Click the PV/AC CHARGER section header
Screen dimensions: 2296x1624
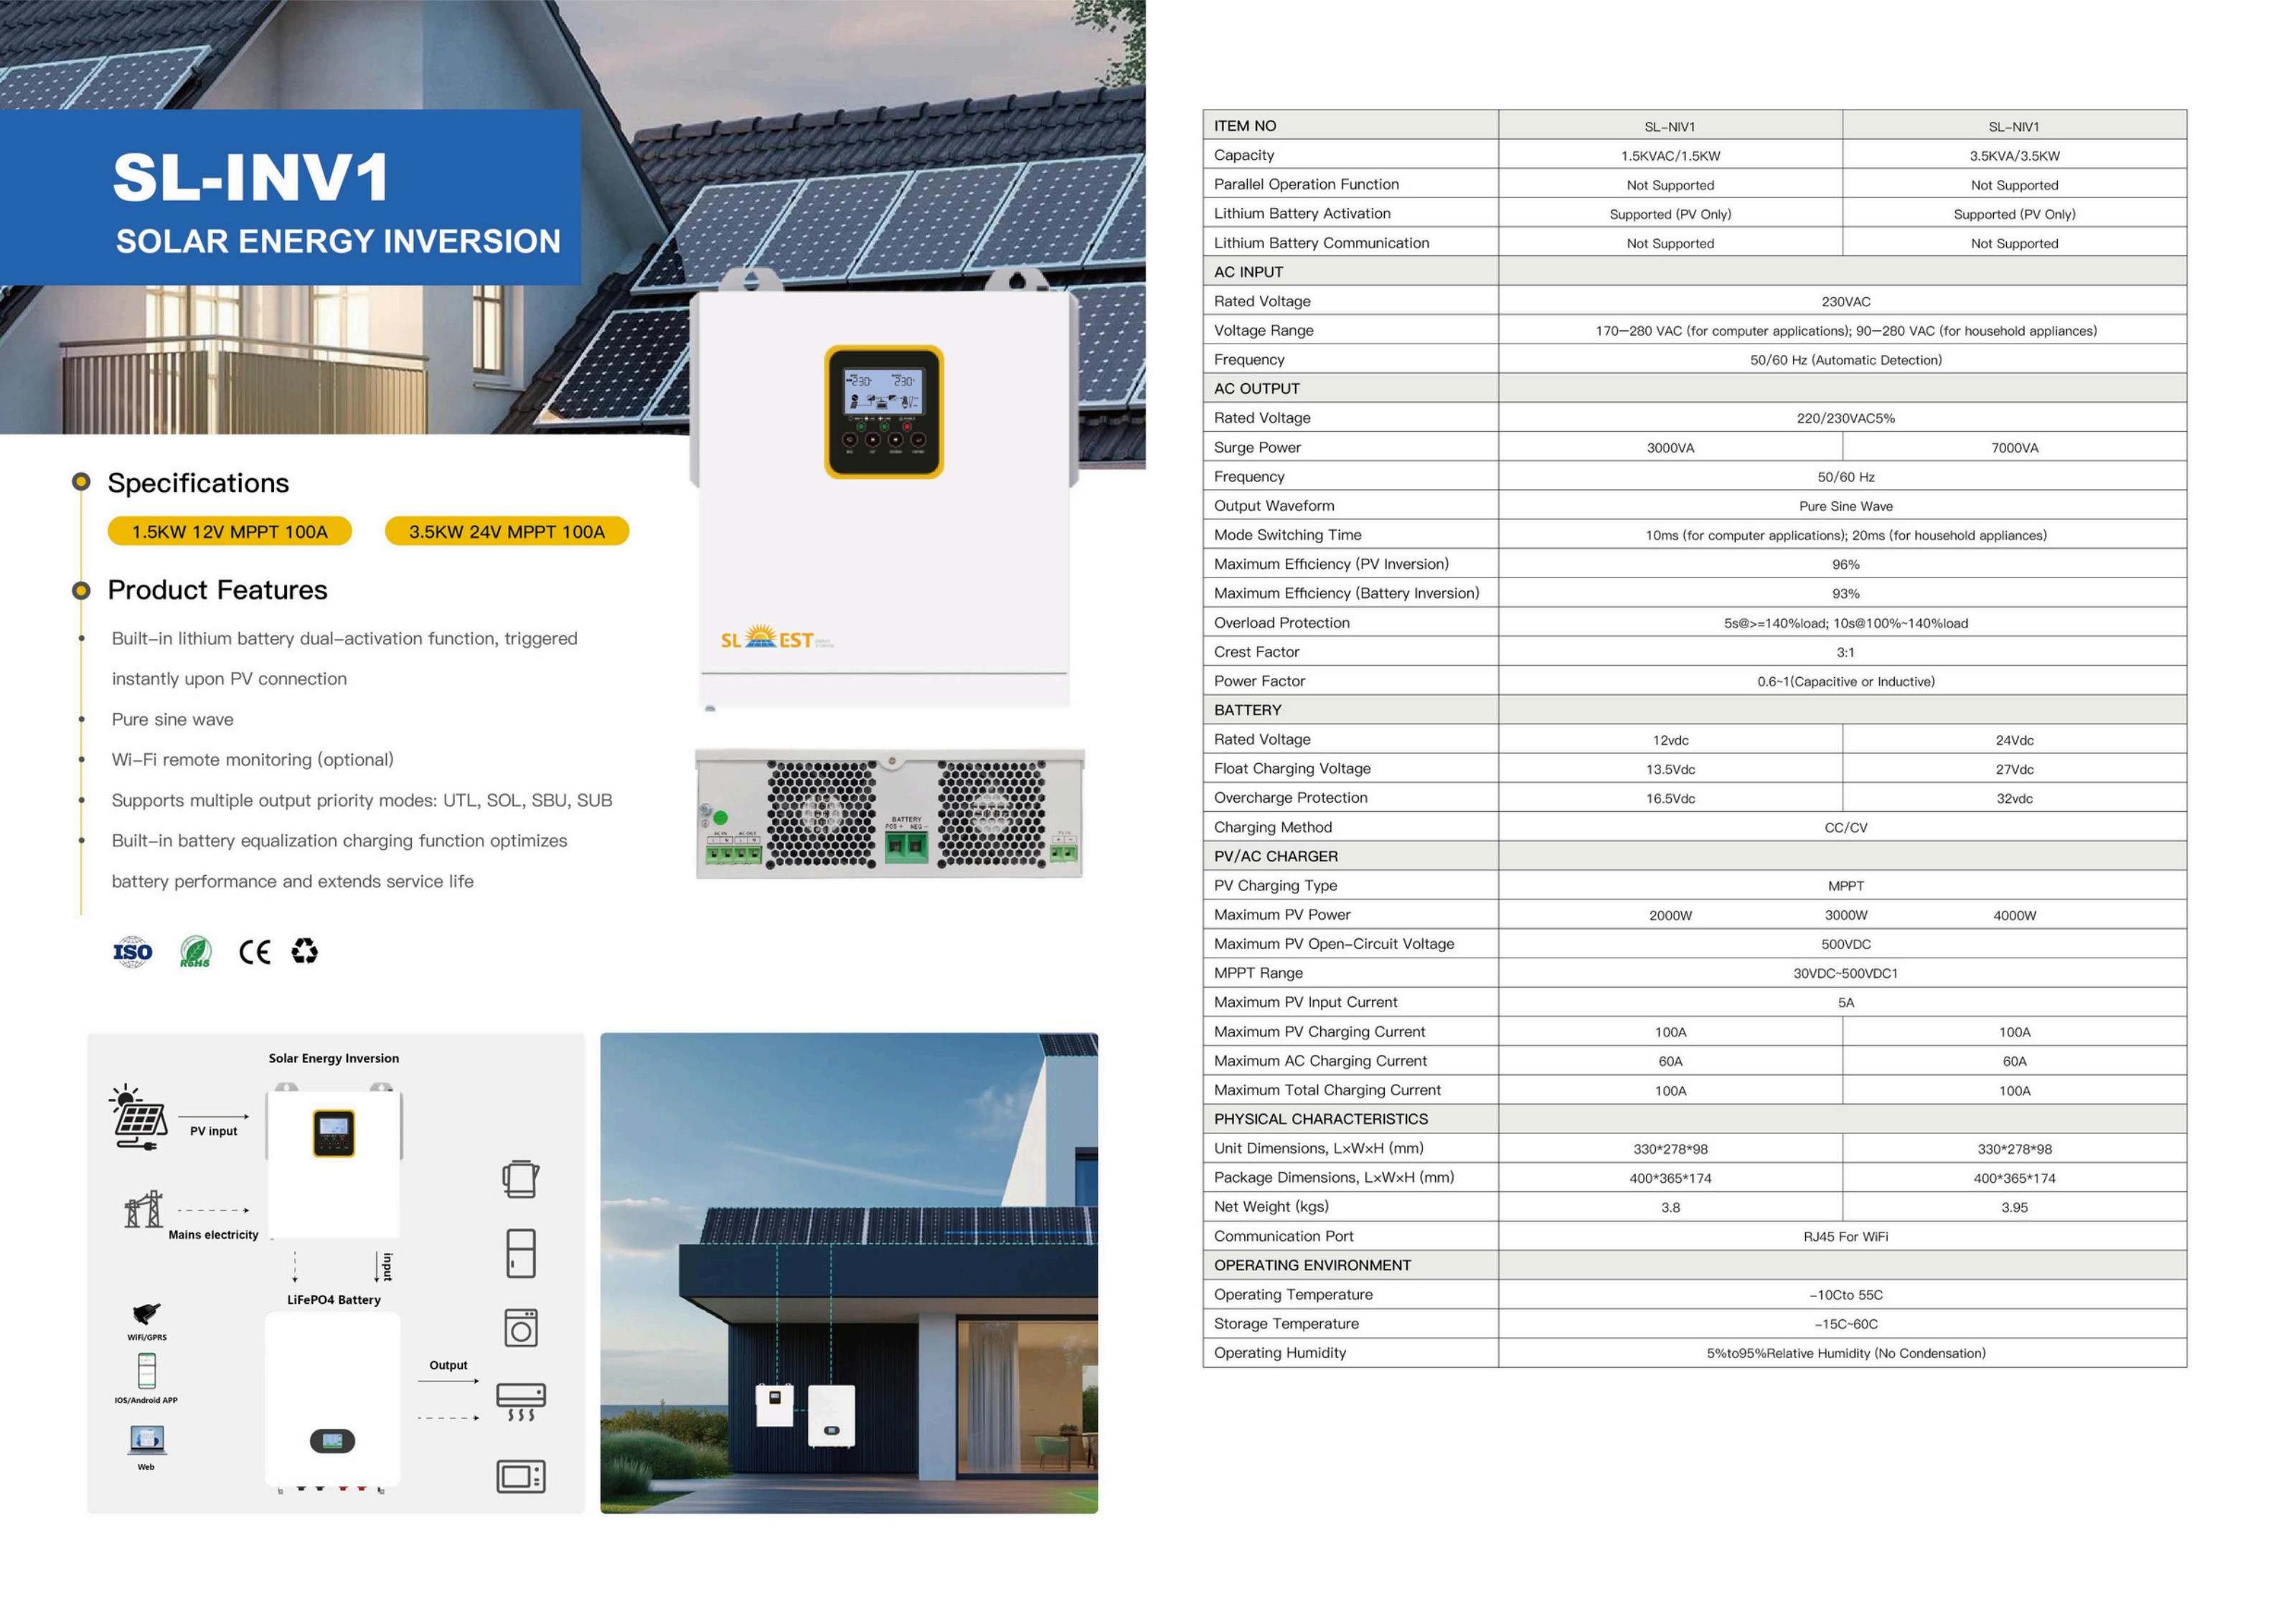coord(1350,856)
